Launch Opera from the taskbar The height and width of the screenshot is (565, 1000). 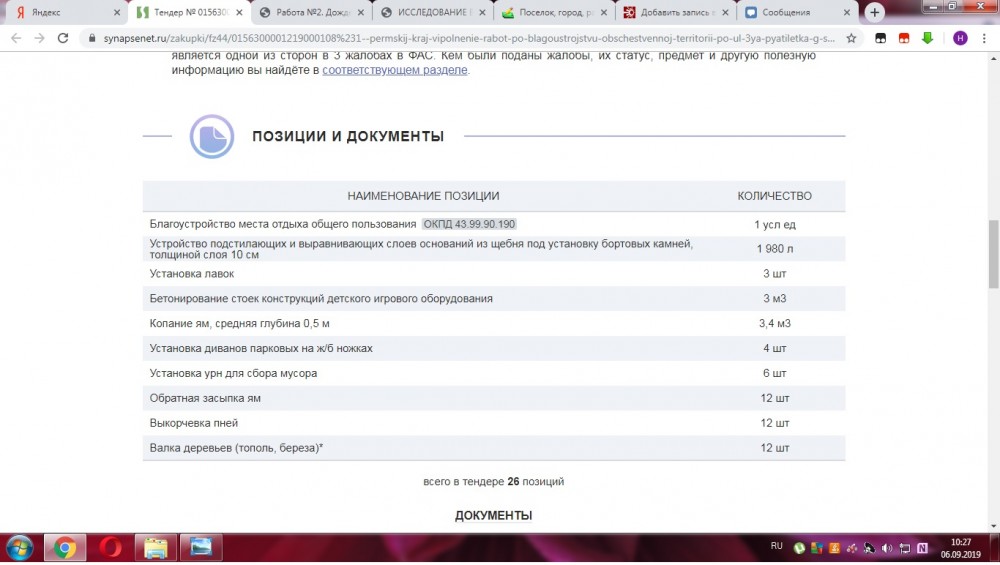point(110,547)
